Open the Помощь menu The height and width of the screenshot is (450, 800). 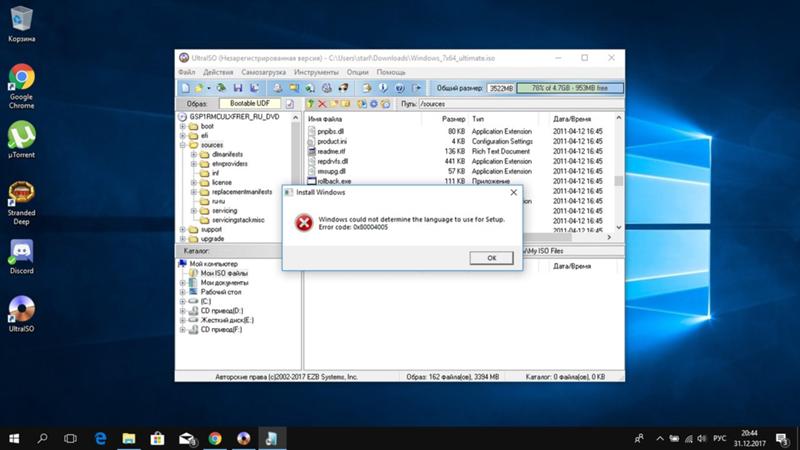391,72
